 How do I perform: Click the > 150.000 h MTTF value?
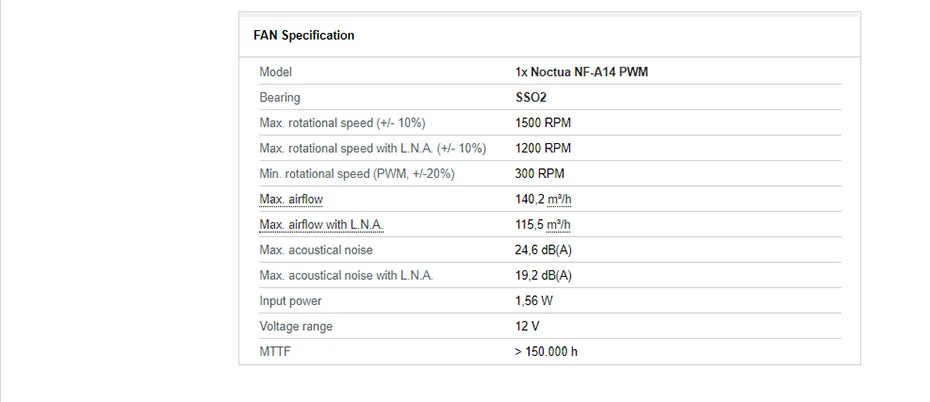tap(547, 352)
